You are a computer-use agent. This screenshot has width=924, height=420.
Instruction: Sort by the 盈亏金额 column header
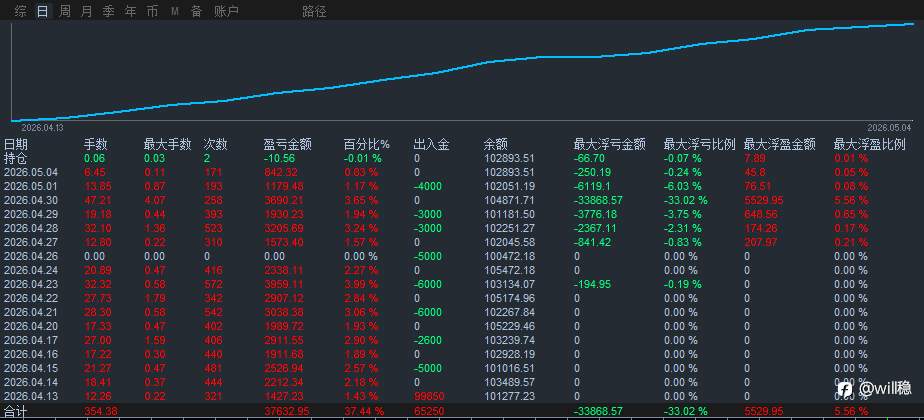tap(288, 144)
